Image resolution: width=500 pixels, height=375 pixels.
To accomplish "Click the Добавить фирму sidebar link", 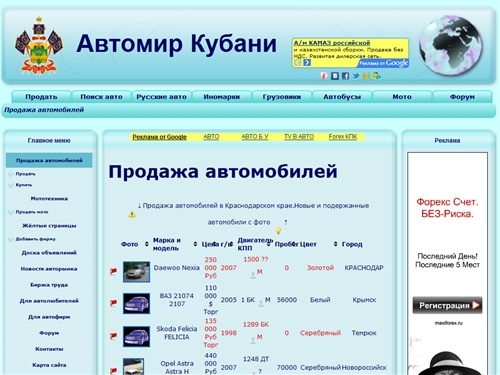I will pos(35,239).
